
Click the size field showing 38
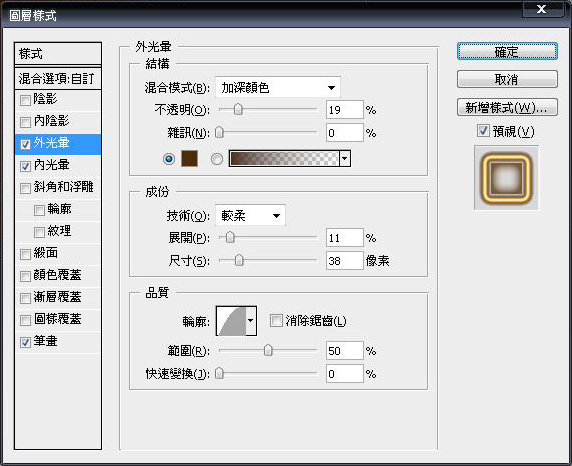(x=345, y=261)
